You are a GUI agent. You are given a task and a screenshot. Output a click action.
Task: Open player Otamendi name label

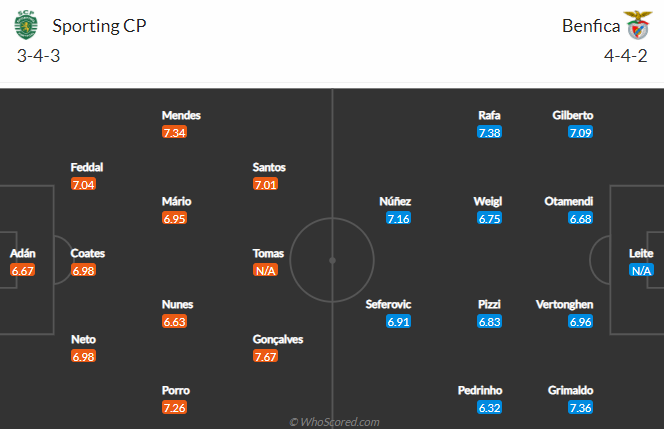point(569,202)
